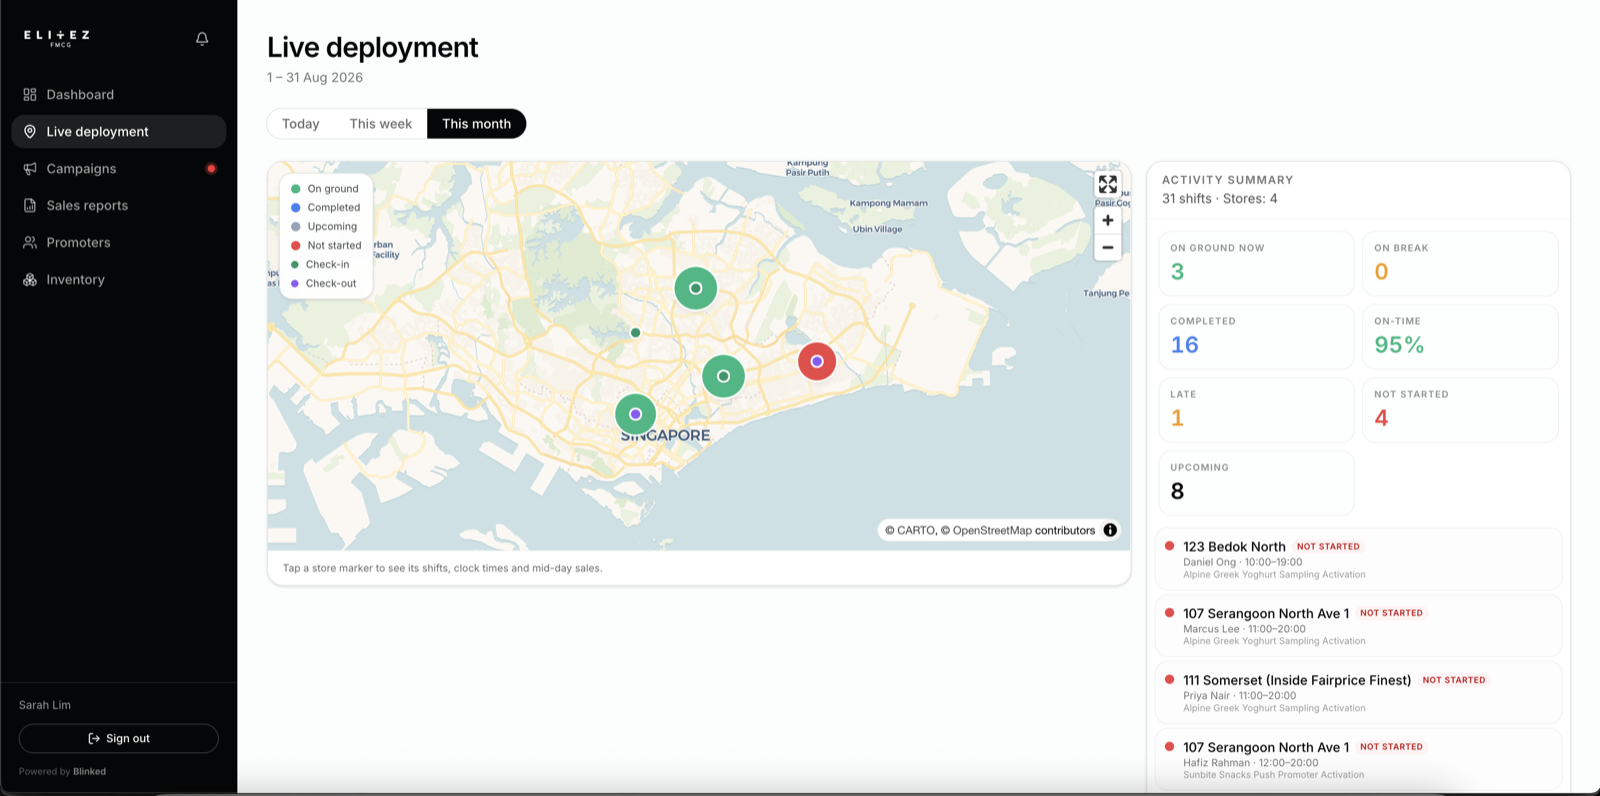
Task: Zoom in on the map
Action: pyautogui.click(x=1108, y=220)
